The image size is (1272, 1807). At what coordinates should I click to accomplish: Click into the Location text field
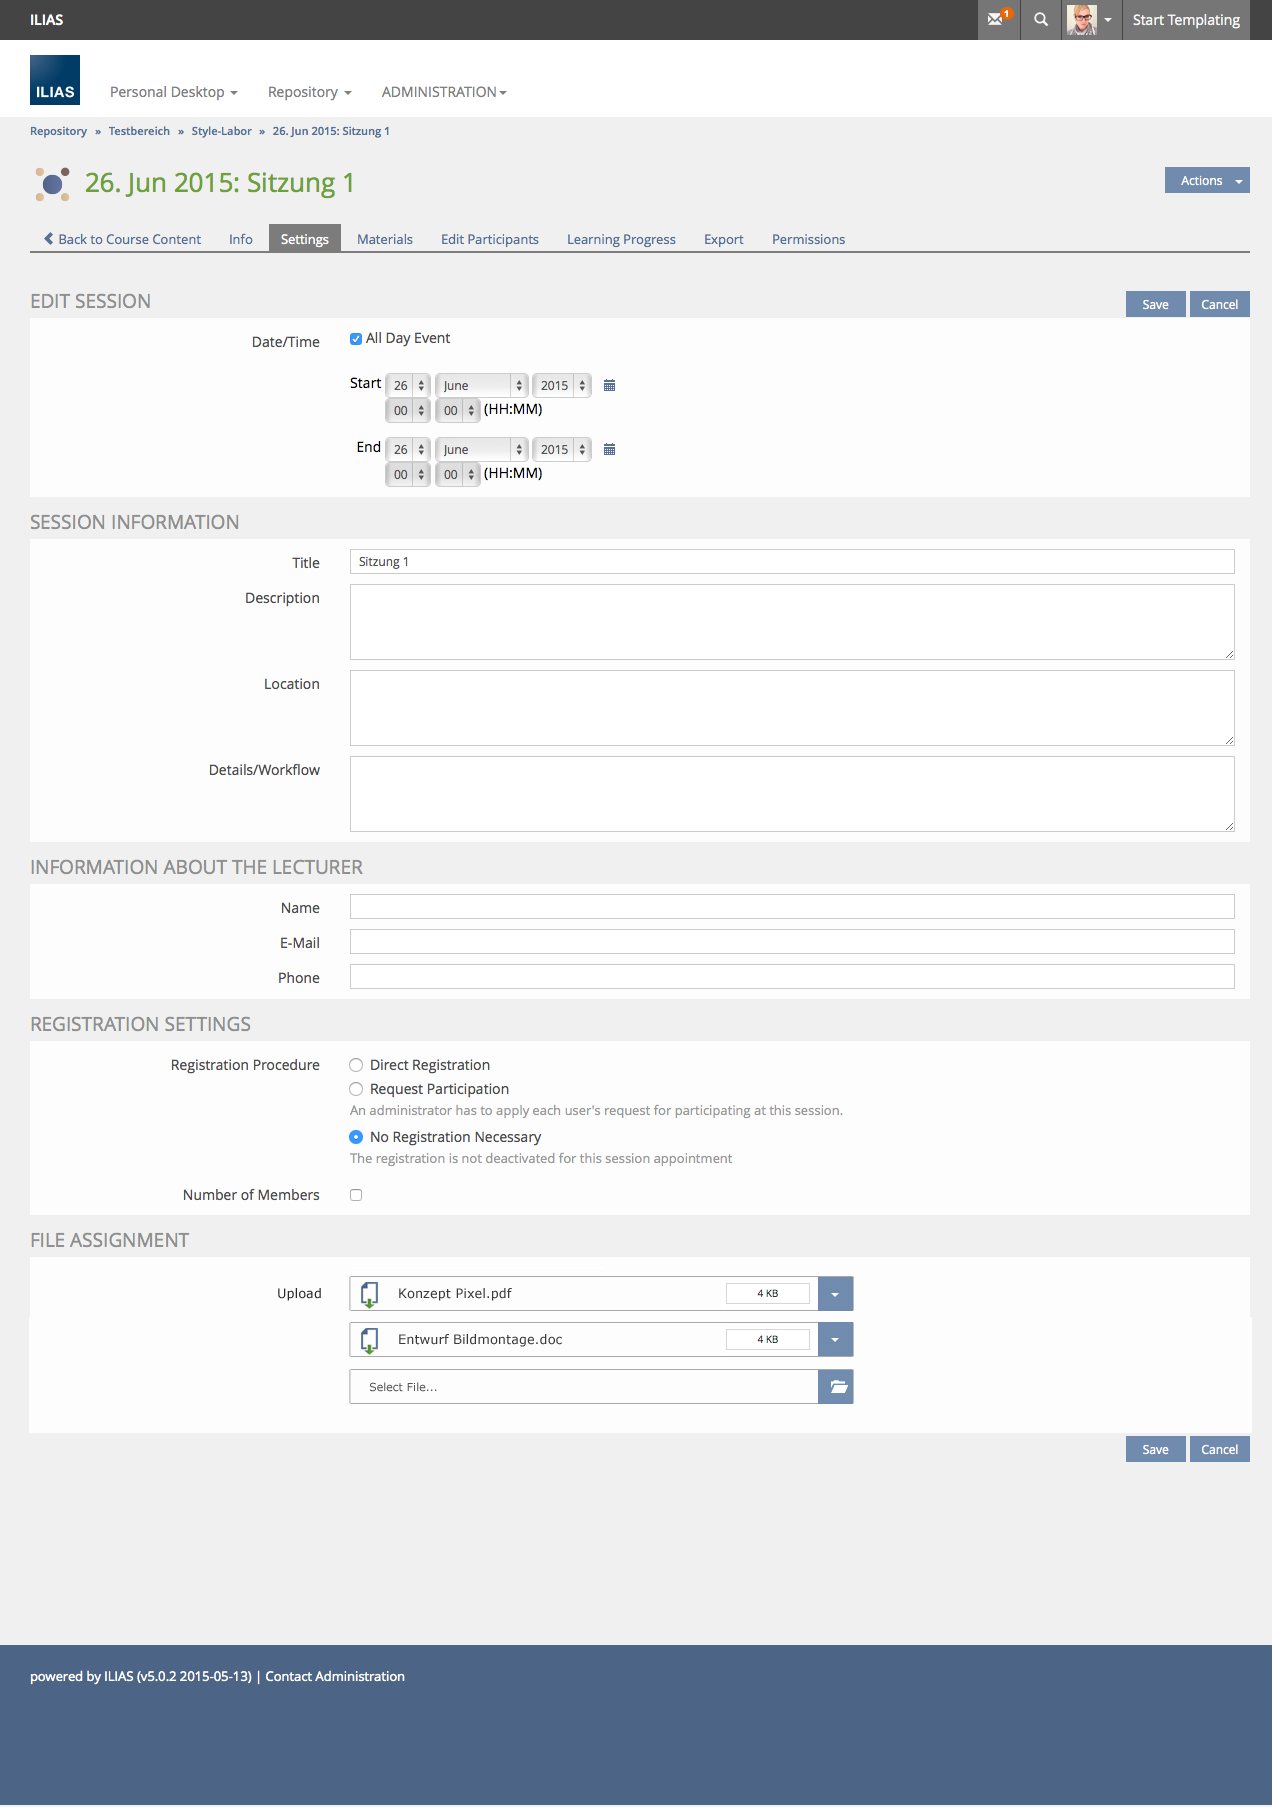pyautogui.click(x=791, y=708)
